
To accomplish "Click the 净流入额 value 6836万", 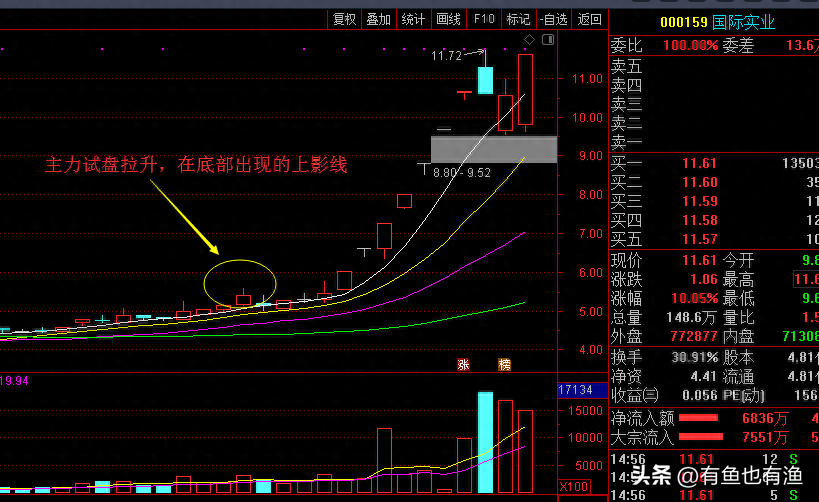I will point(765,418).
